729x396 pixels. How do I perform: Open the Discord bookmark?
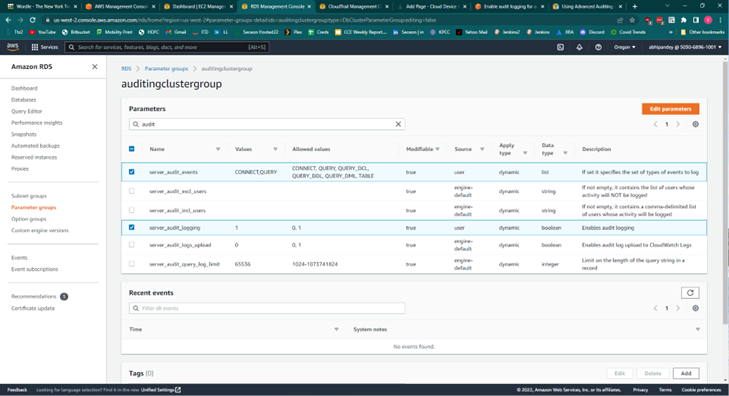592,32
